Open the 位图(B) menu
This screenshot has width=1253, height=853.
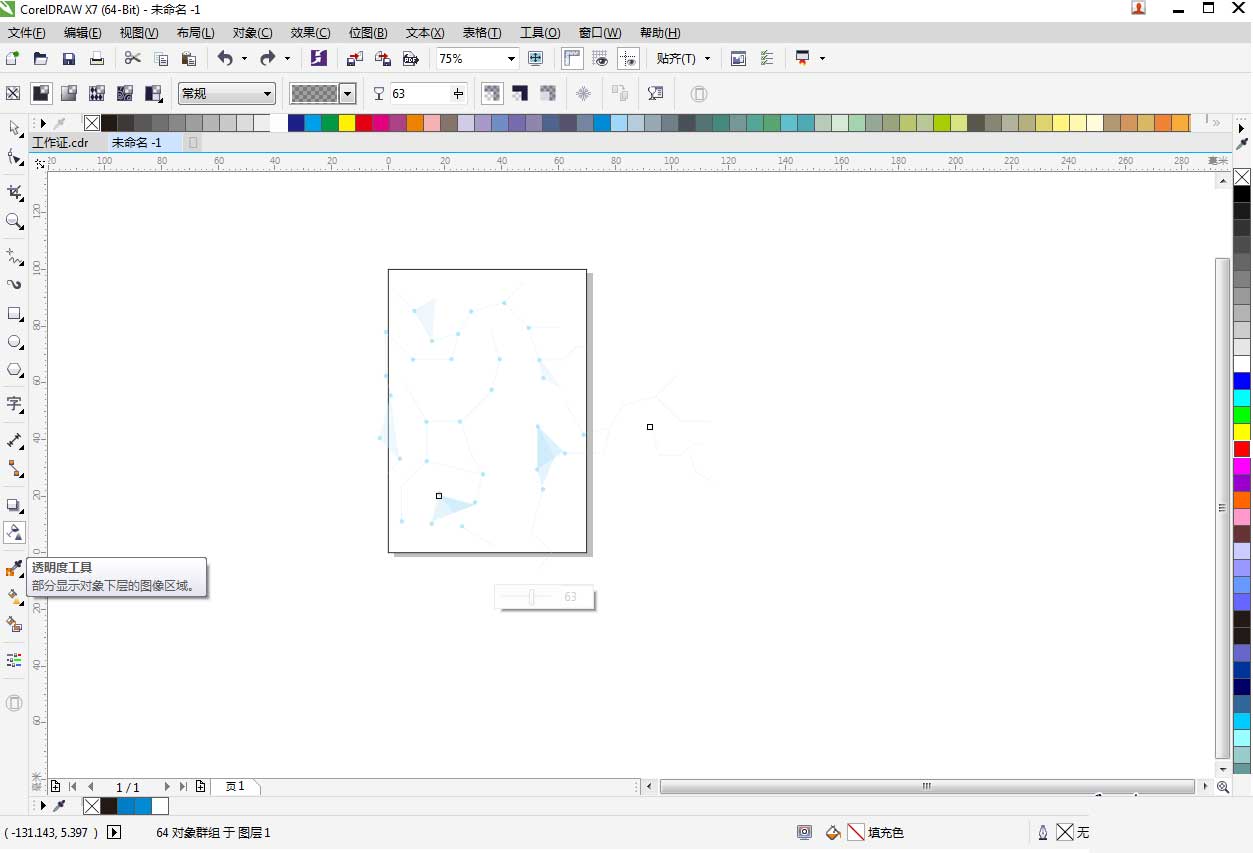point(368,33)
